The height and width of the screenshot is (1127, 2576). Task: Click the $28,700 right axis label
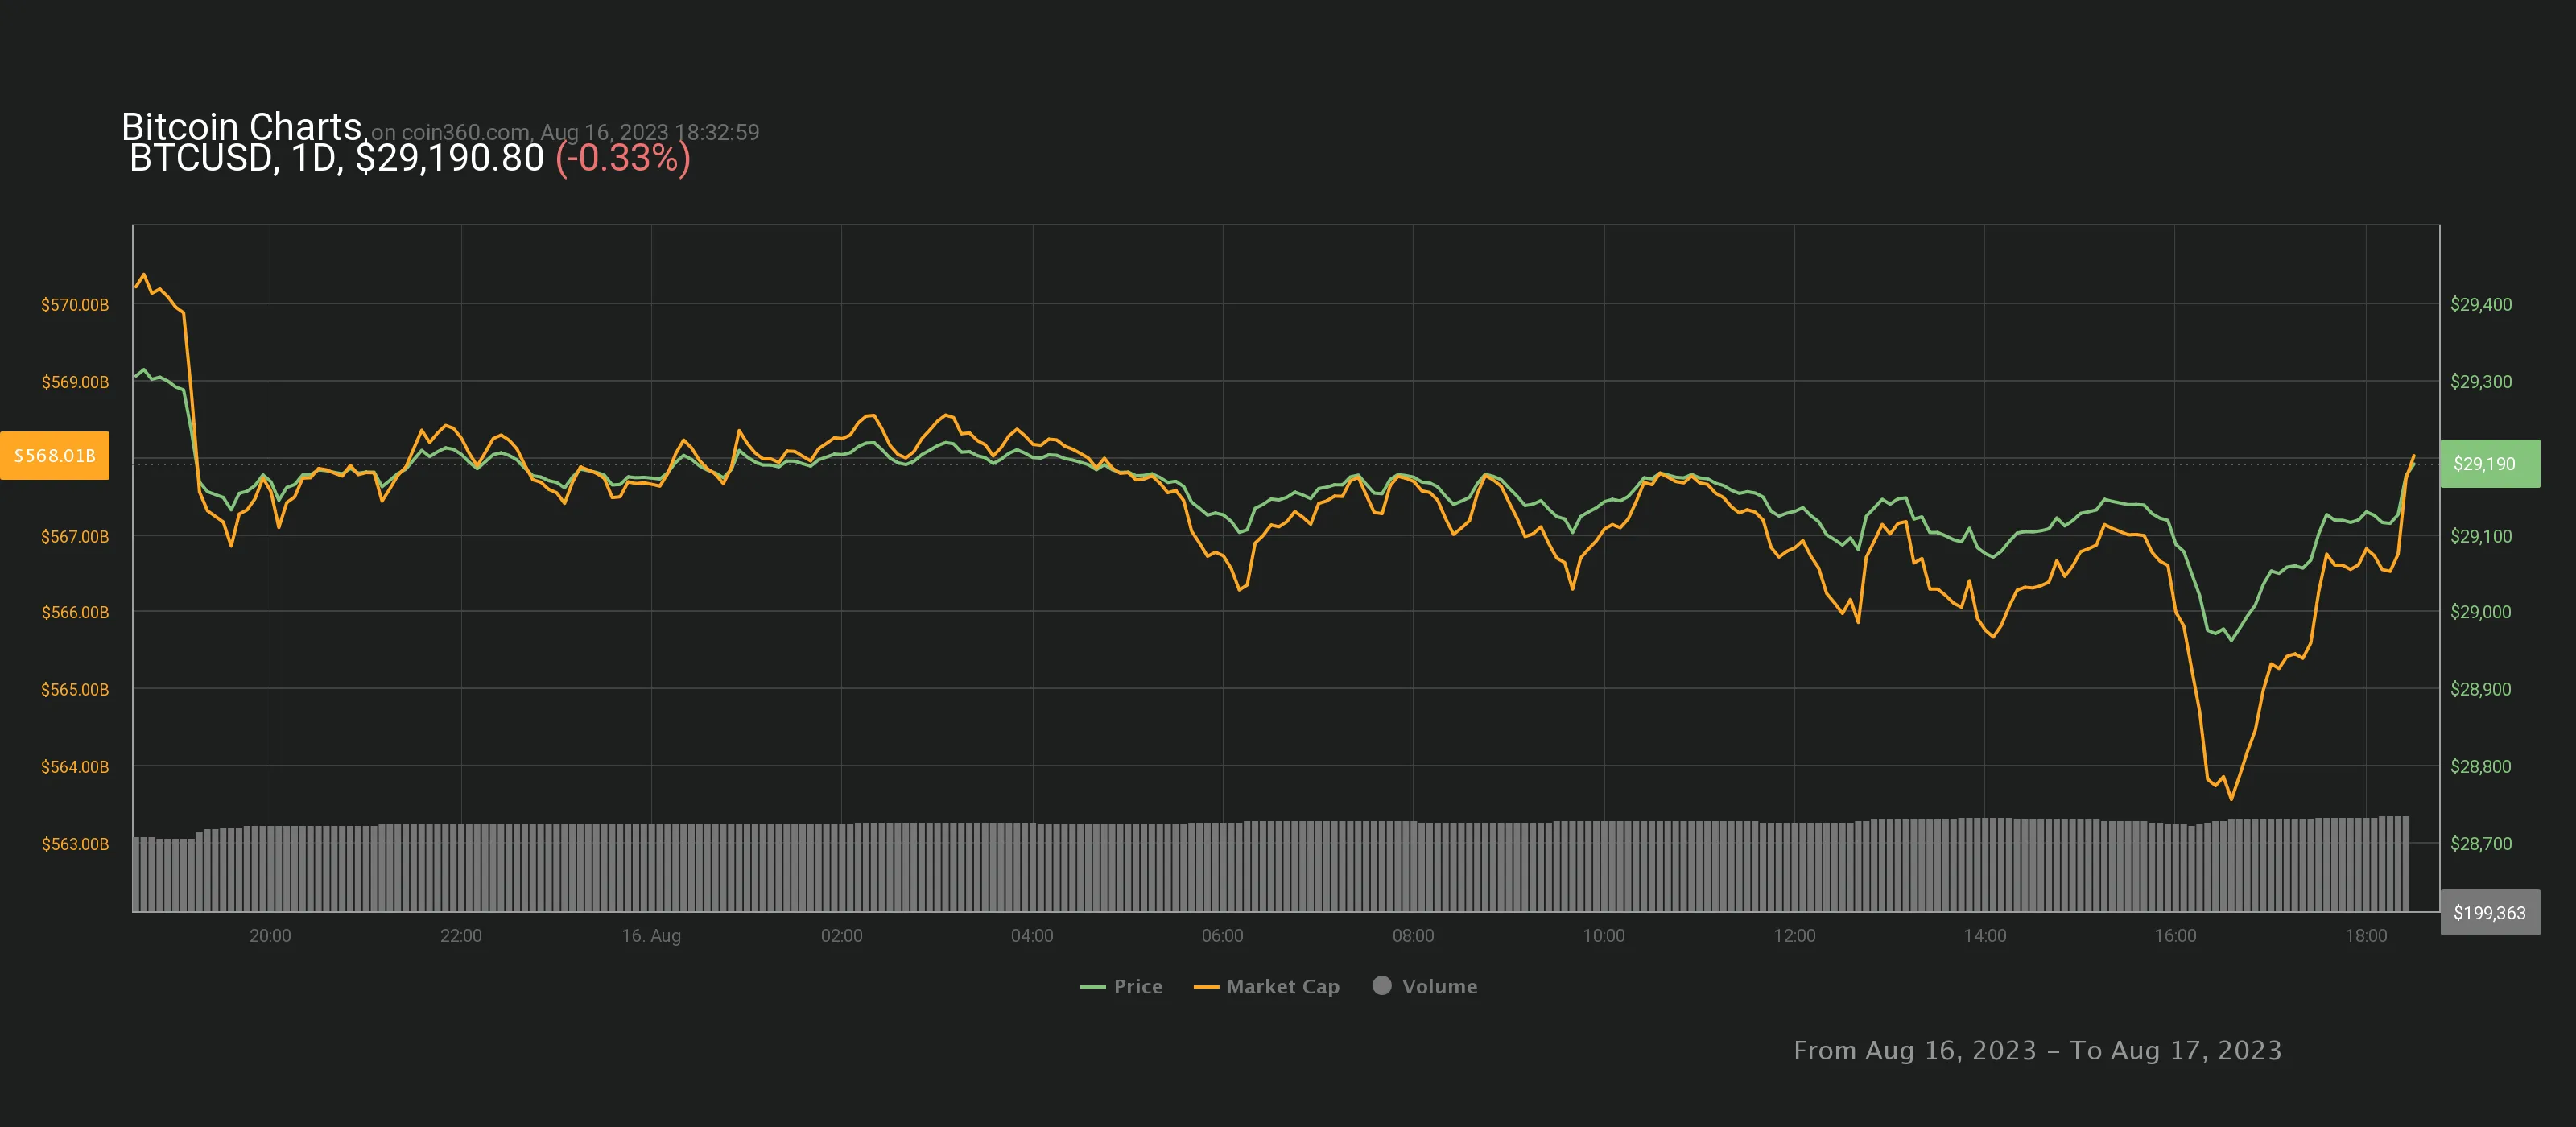(x=2480, y=844)
